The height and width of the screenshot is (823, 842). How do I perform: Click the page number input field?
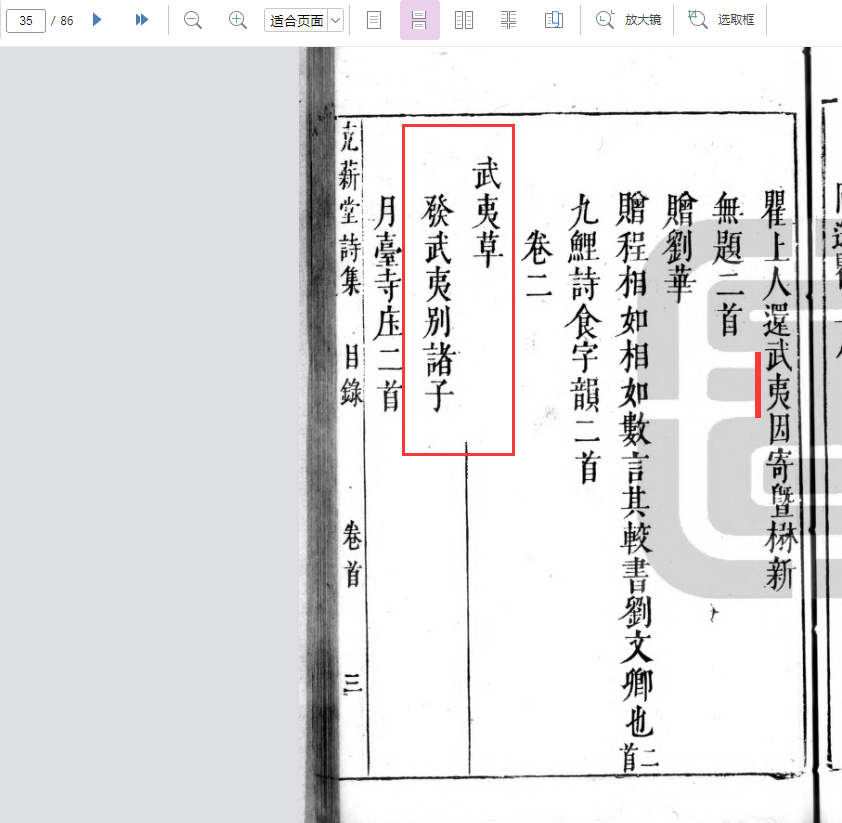tap(26, 20)
